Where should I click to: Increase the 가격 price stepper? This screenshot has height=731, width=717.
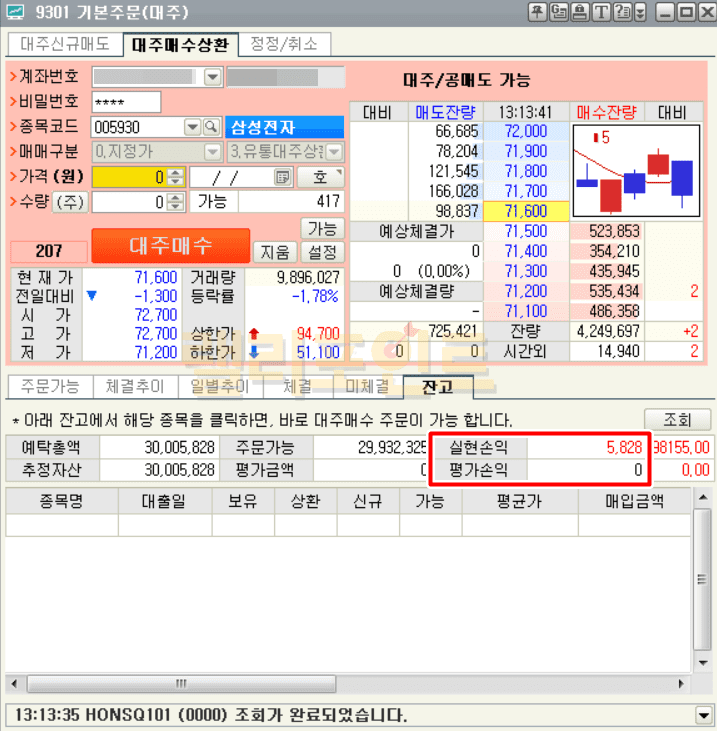[x=175, y=172]
